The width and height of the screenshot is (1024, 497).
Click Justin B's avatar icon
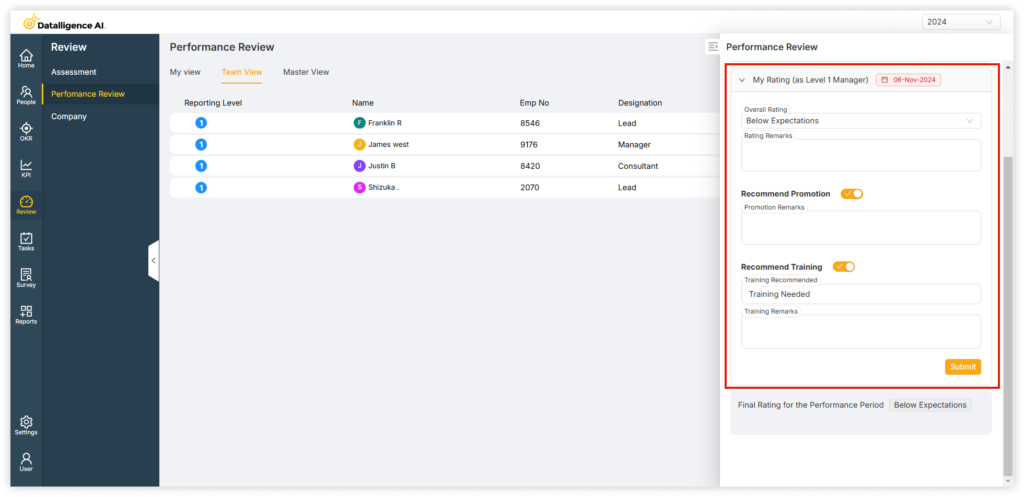(x=359, y=166)
